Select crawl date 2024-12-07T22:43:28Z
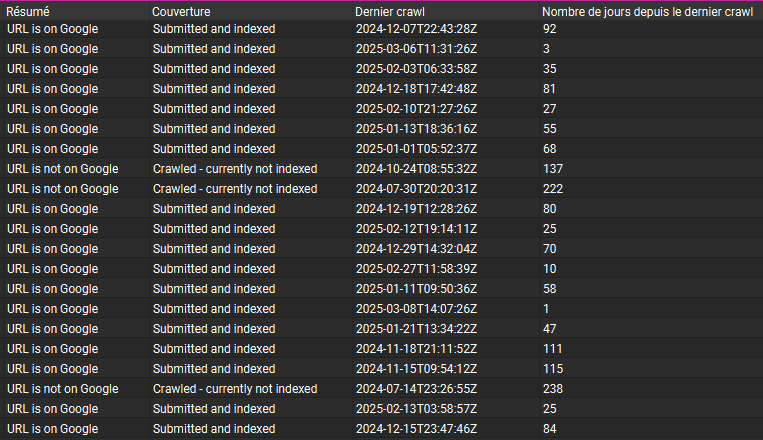The height and width of the screenshot is (440, 763). coord(417,29)
